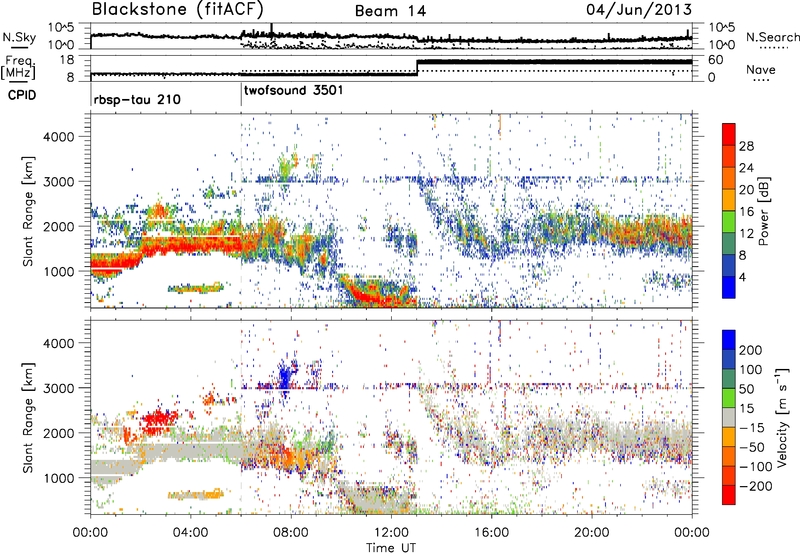Viewport: 800px width, 554px height.
Task: Click the "12" label on Power color bar
Action: [746, 234]
